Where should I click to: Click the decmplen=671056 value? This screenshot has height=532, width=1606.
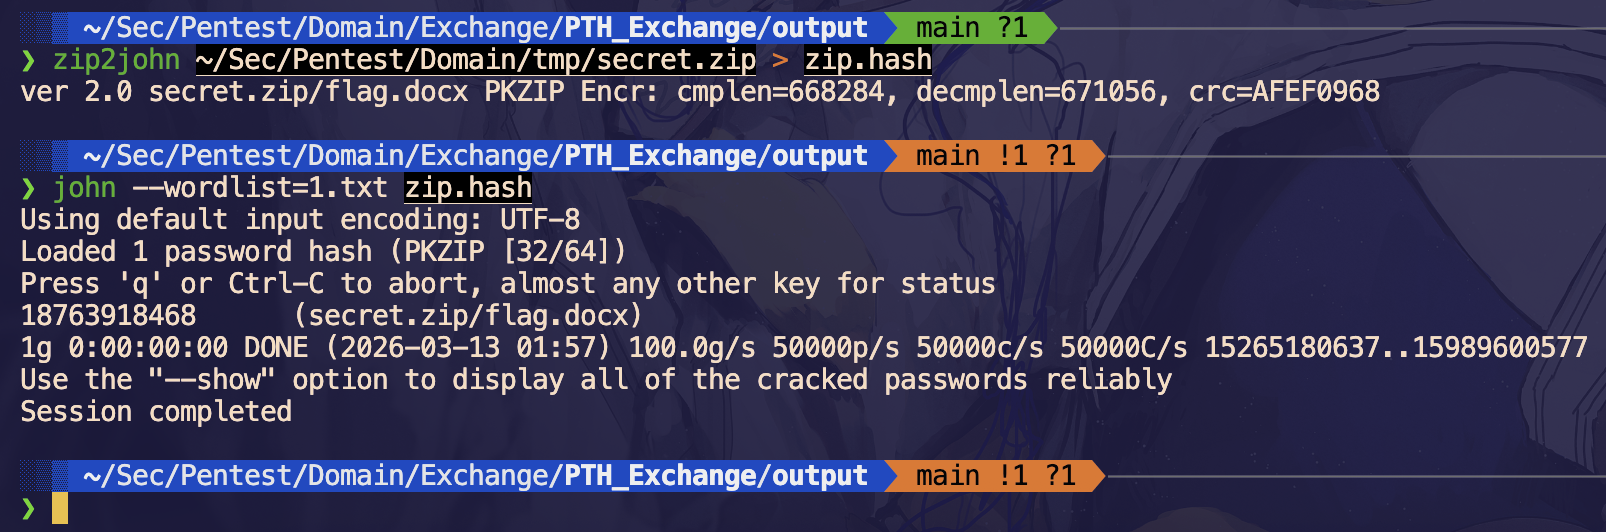coord(1036,92)
